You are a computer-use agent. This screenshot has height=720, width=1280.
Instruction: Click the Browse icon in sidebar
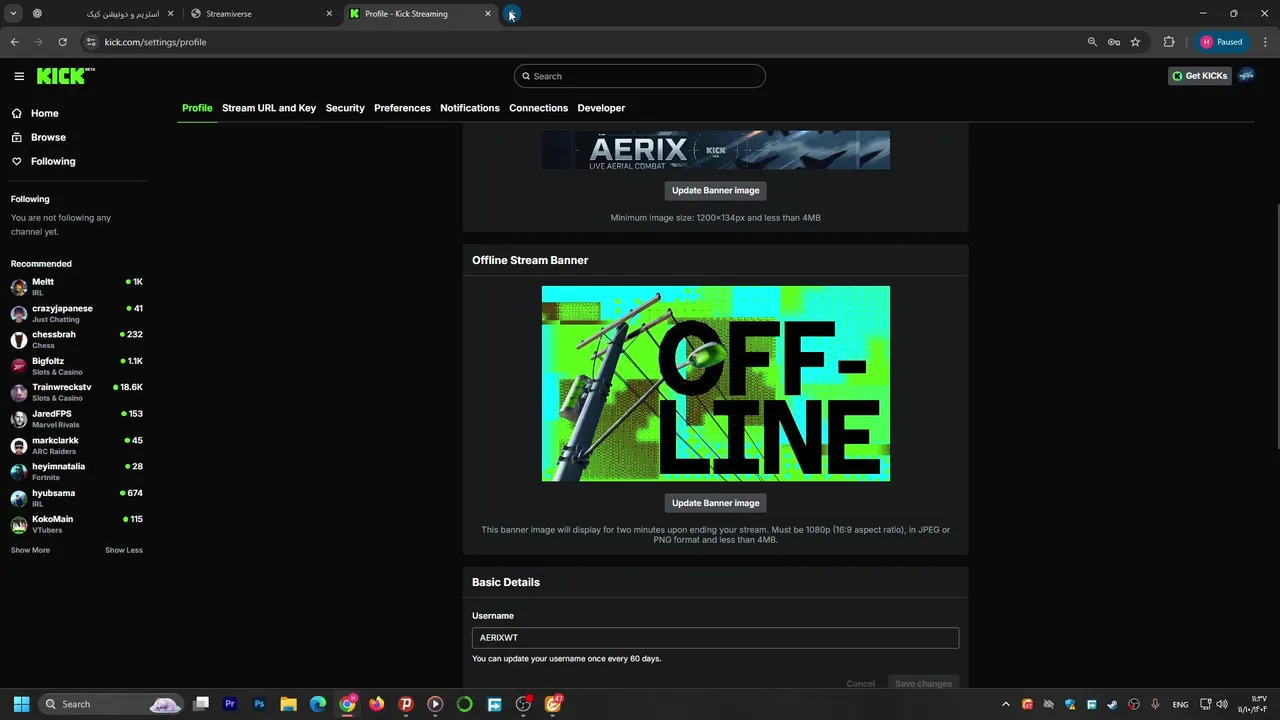click(17, 137)
